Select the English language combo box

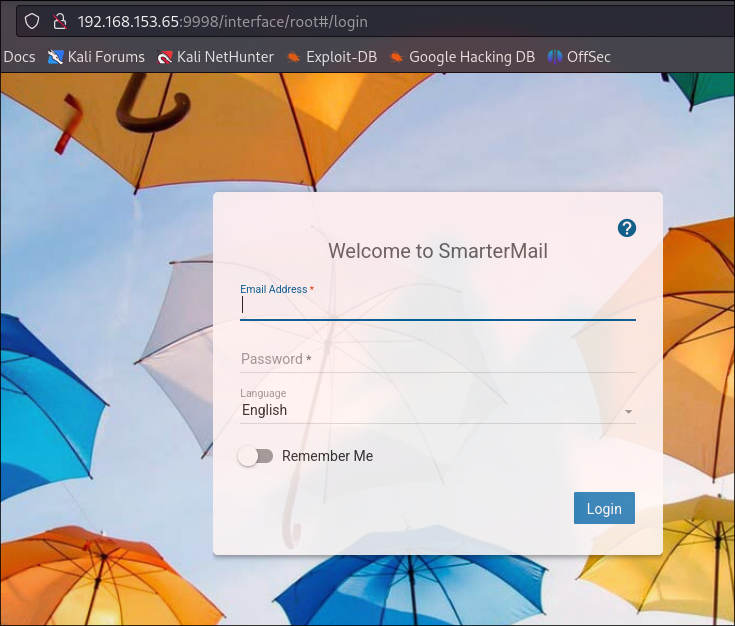(x=438, y=410)
